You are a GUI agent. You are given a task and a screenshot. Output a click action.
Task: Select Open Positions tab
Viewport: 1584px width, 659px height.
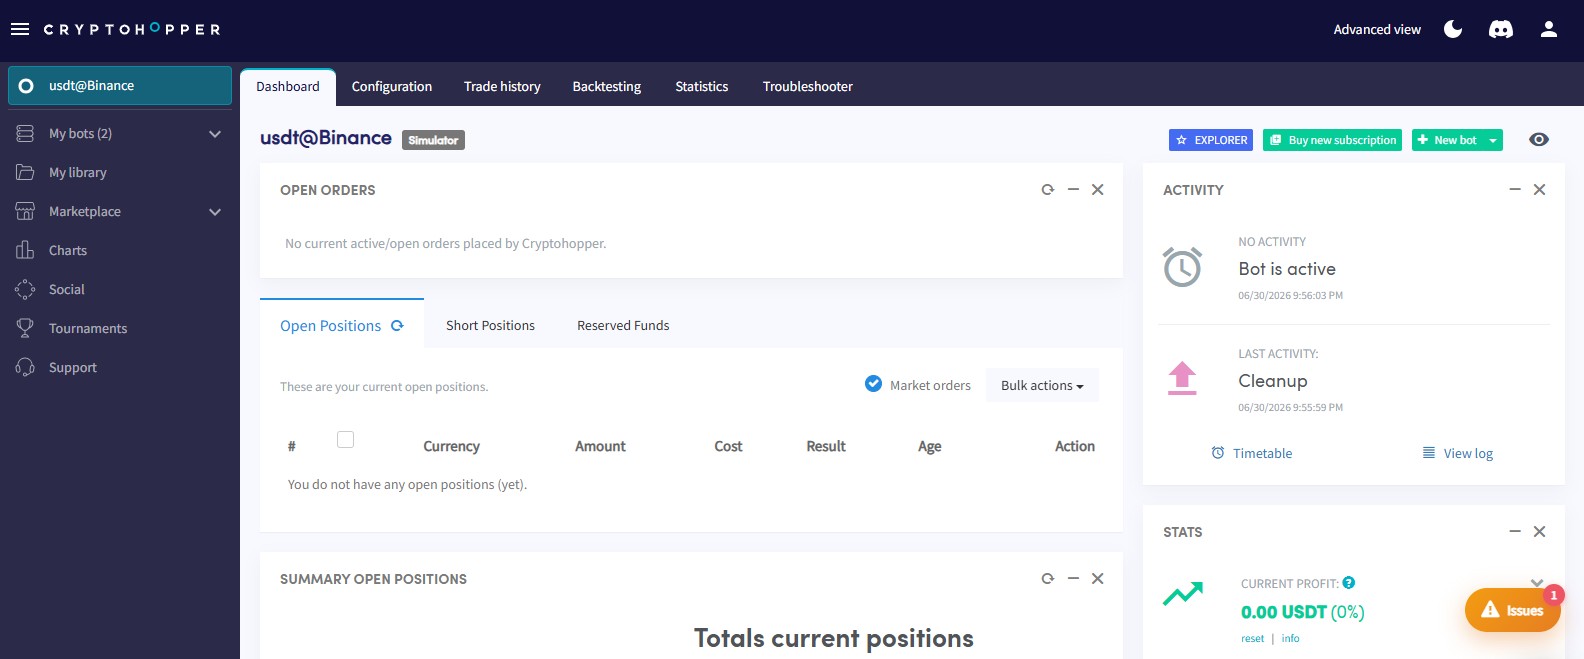point(342,325)
